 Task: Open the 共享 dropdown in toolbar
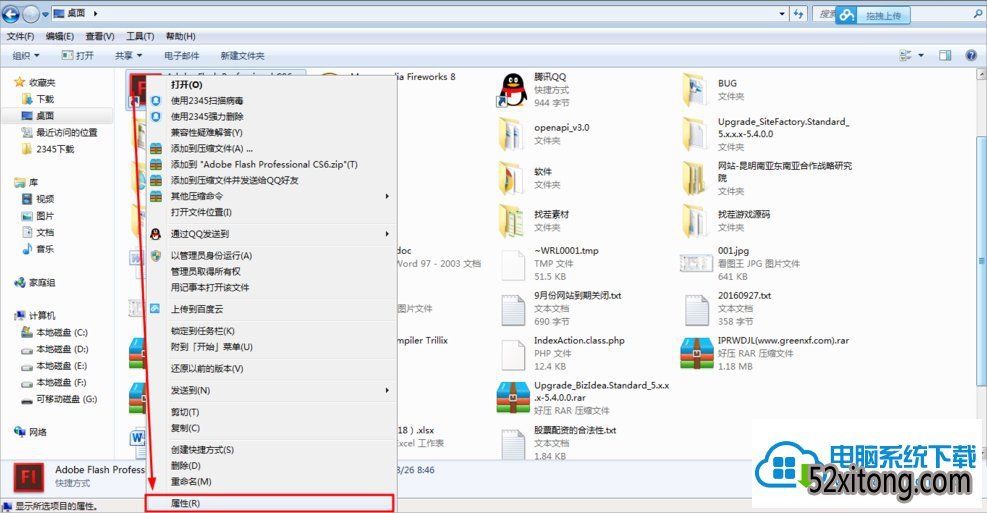coord(128,55)
